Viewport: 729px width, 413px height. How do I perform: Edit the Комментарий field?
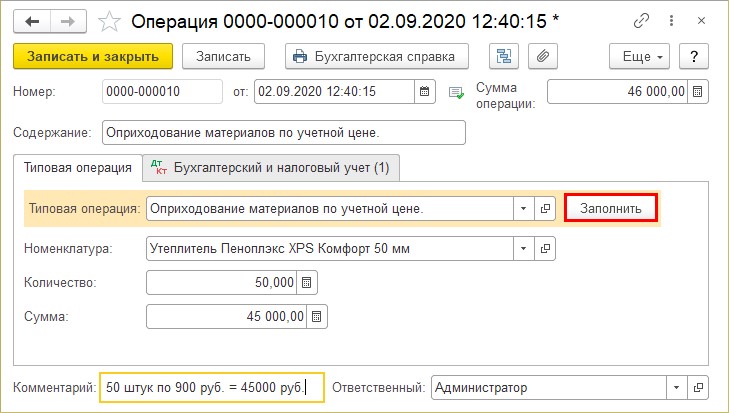point(212,387)
